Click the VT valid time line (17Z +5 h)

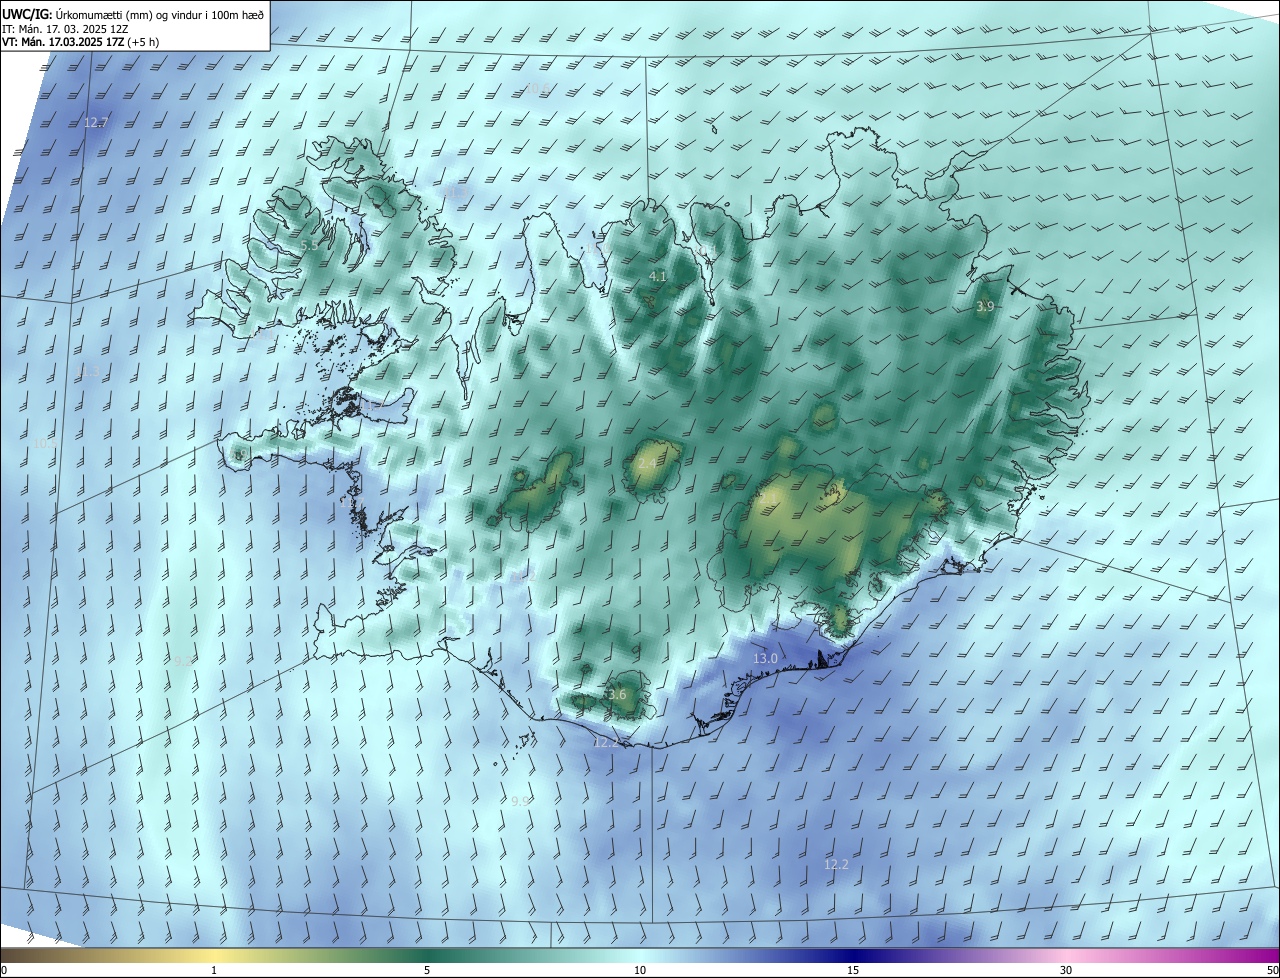click(x=80, y=42)
